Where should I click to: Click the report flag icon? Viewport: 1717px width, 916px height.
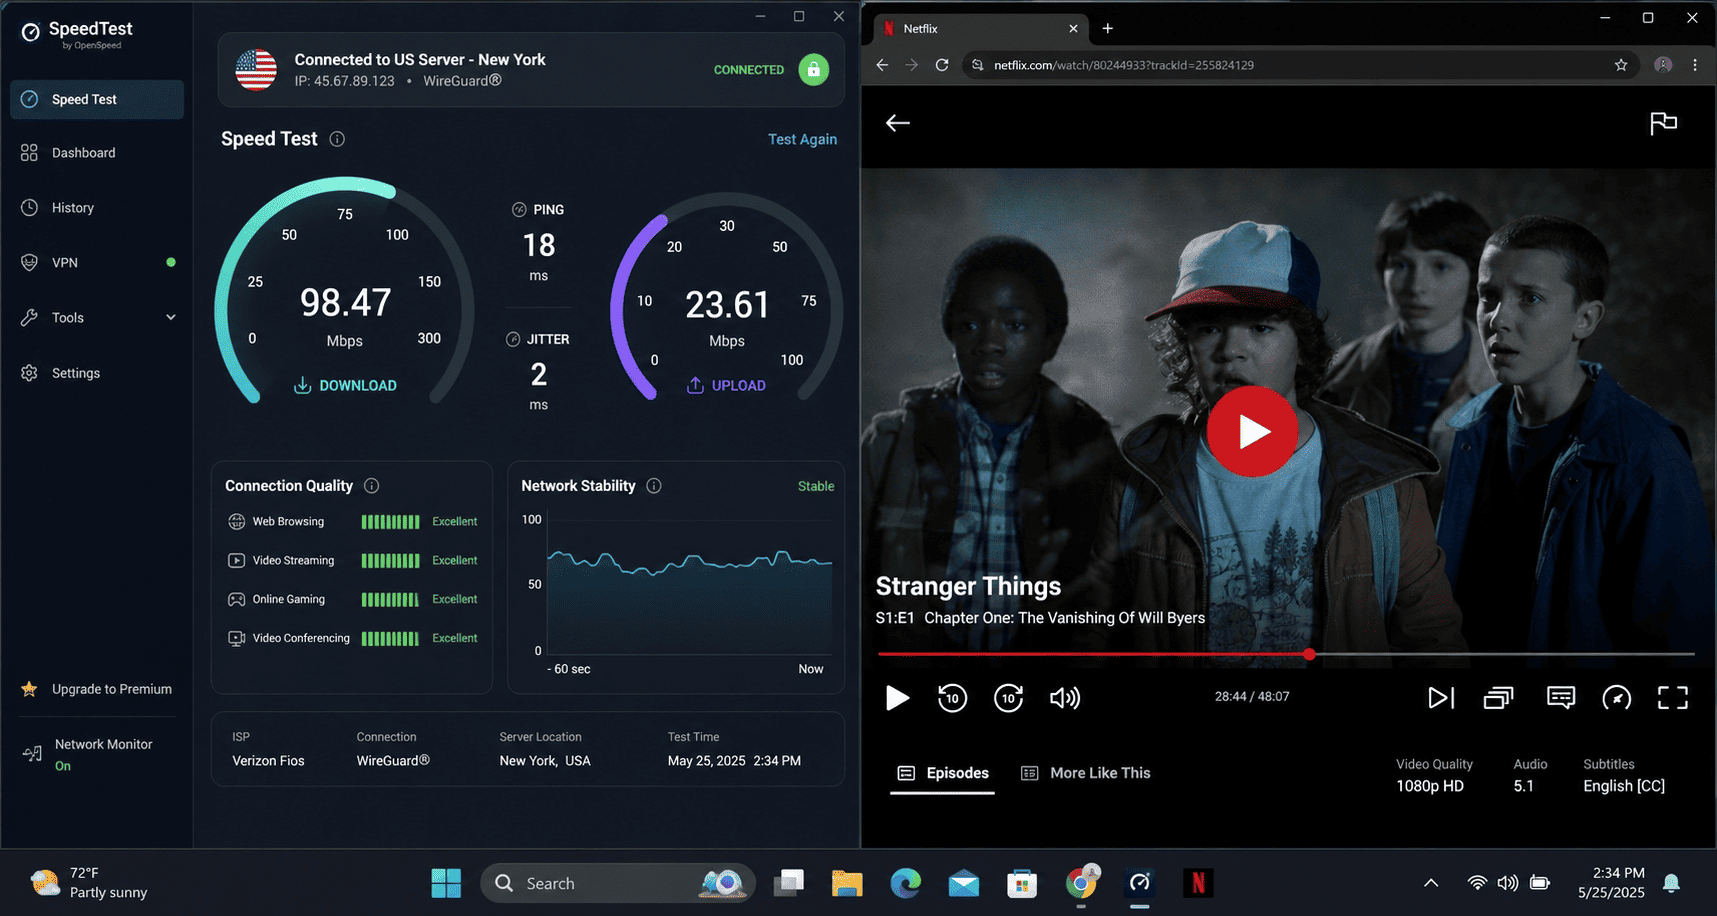[1664, 123]
